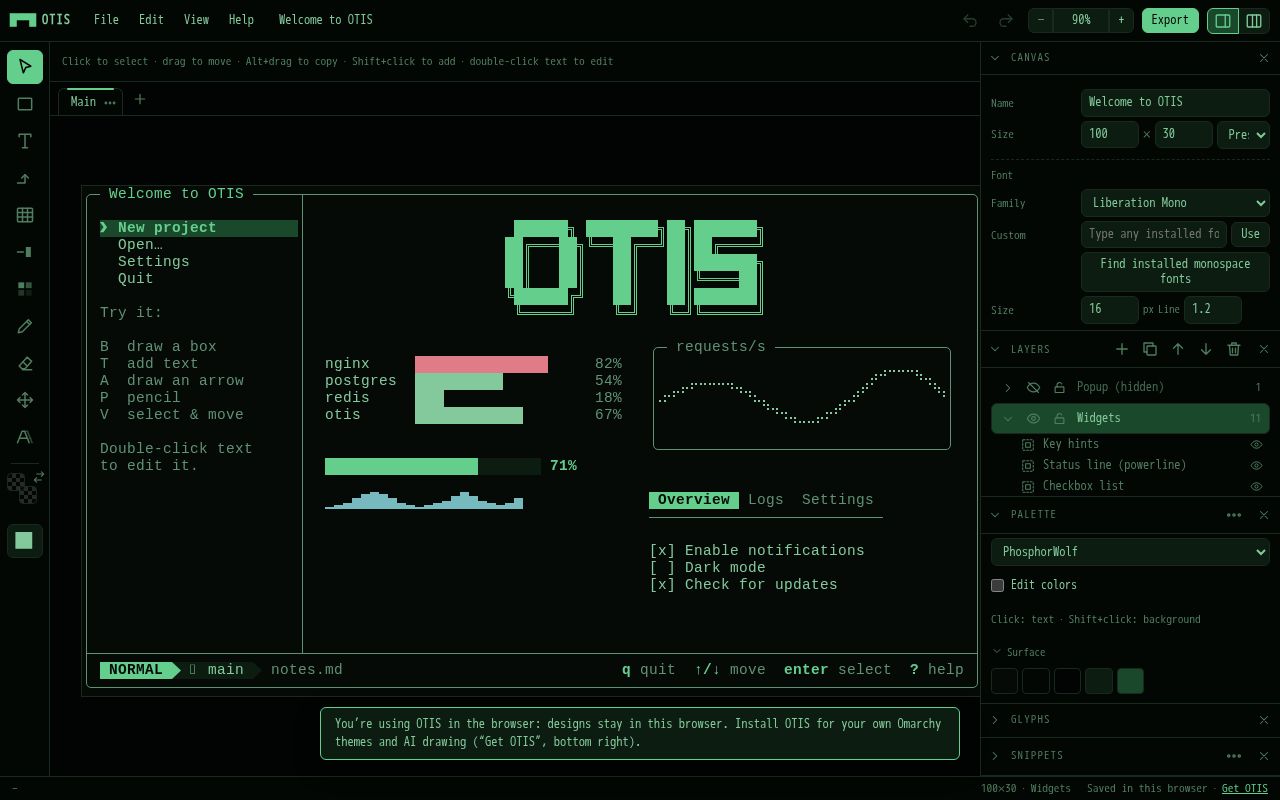Add a new layer with plus icon
Screen dimensions: 1280x800
1122,349
